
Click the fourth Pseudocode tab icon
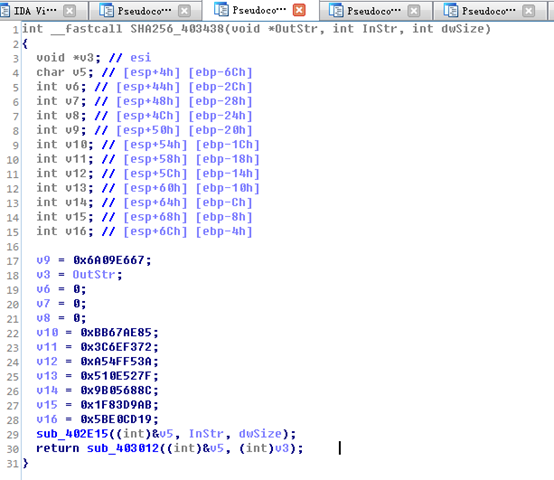pyautogui.click(x=336, y=11)
